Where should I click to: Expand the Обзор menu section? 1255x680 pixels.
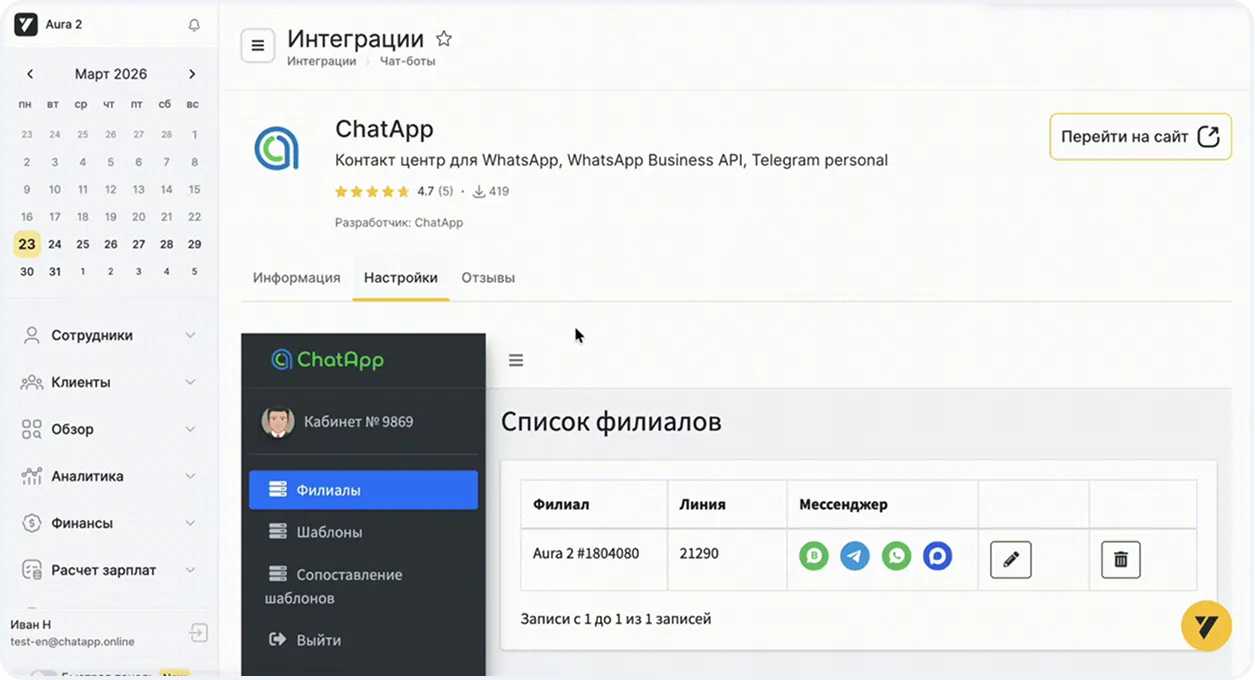tap(190, 429)
